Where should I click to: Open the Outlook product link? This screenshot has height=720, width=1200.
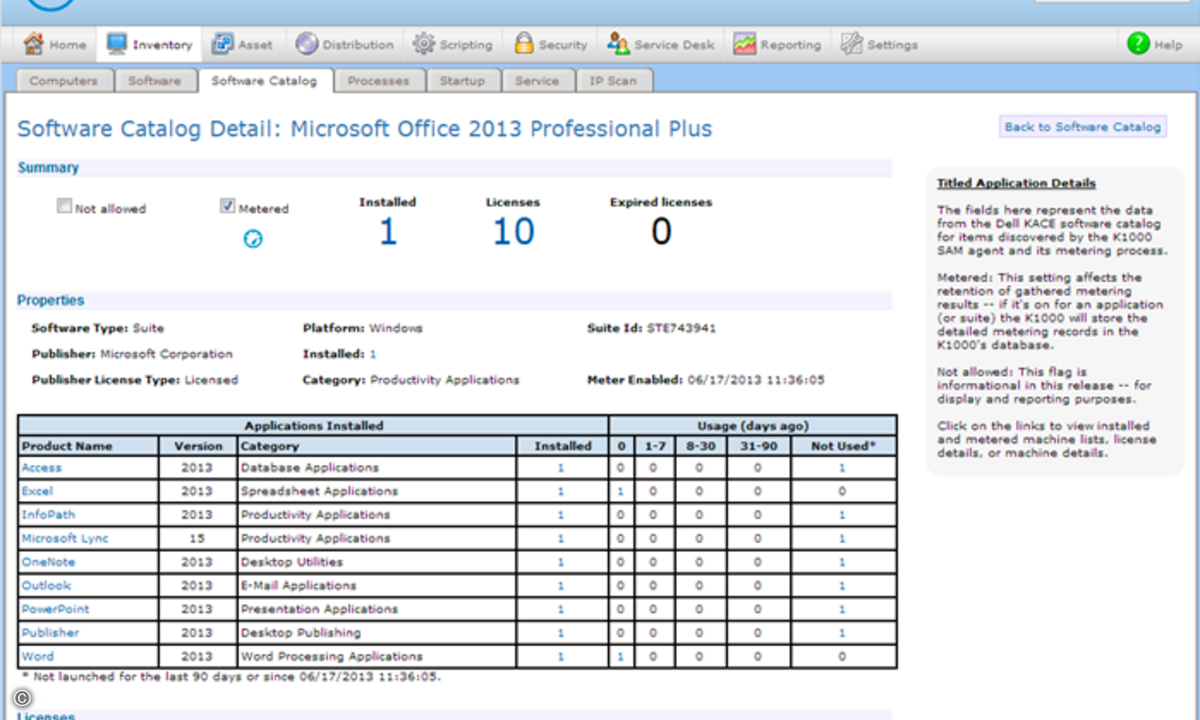pyautogui.click(x=47, y=586)
